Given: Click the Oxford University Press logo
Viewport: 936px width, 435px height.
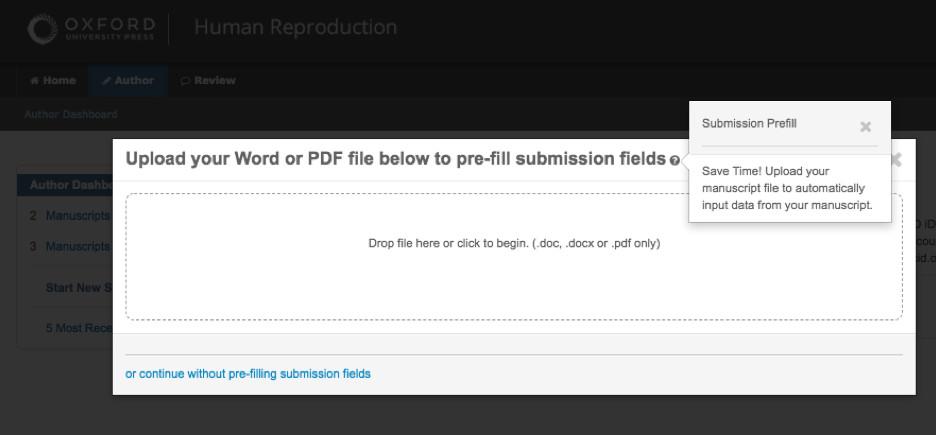Looking at the screenshot, I should 91,29.
